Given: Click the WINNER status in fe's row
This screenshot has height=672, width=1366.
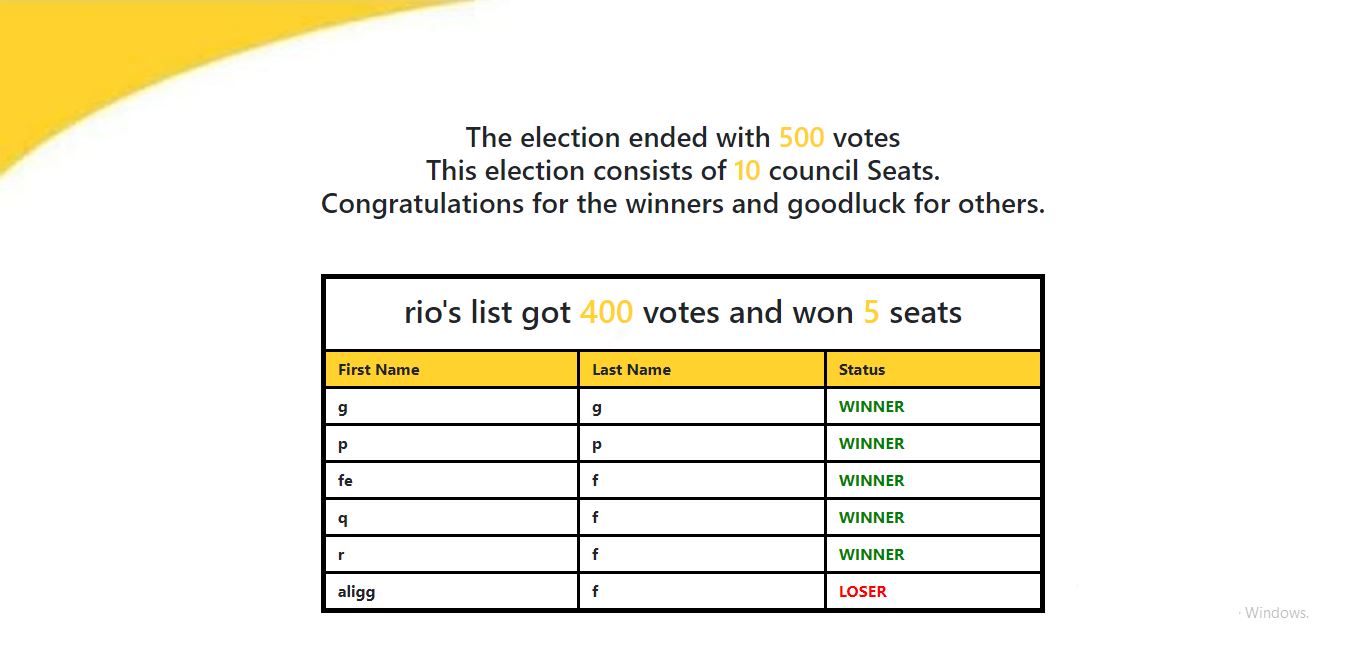Looking at the screenshot, I should coord(871,480).
